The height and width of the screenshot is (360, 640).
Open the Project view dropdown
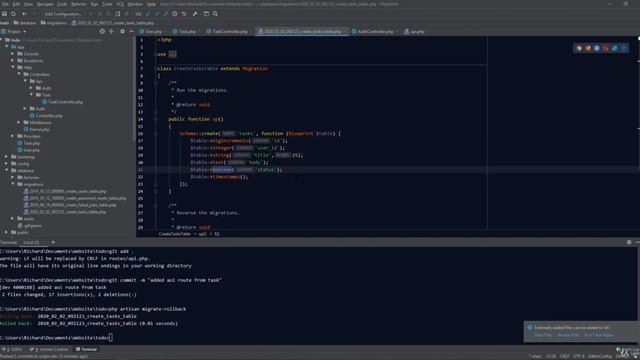pyautogui.click(x=14, y=31)
